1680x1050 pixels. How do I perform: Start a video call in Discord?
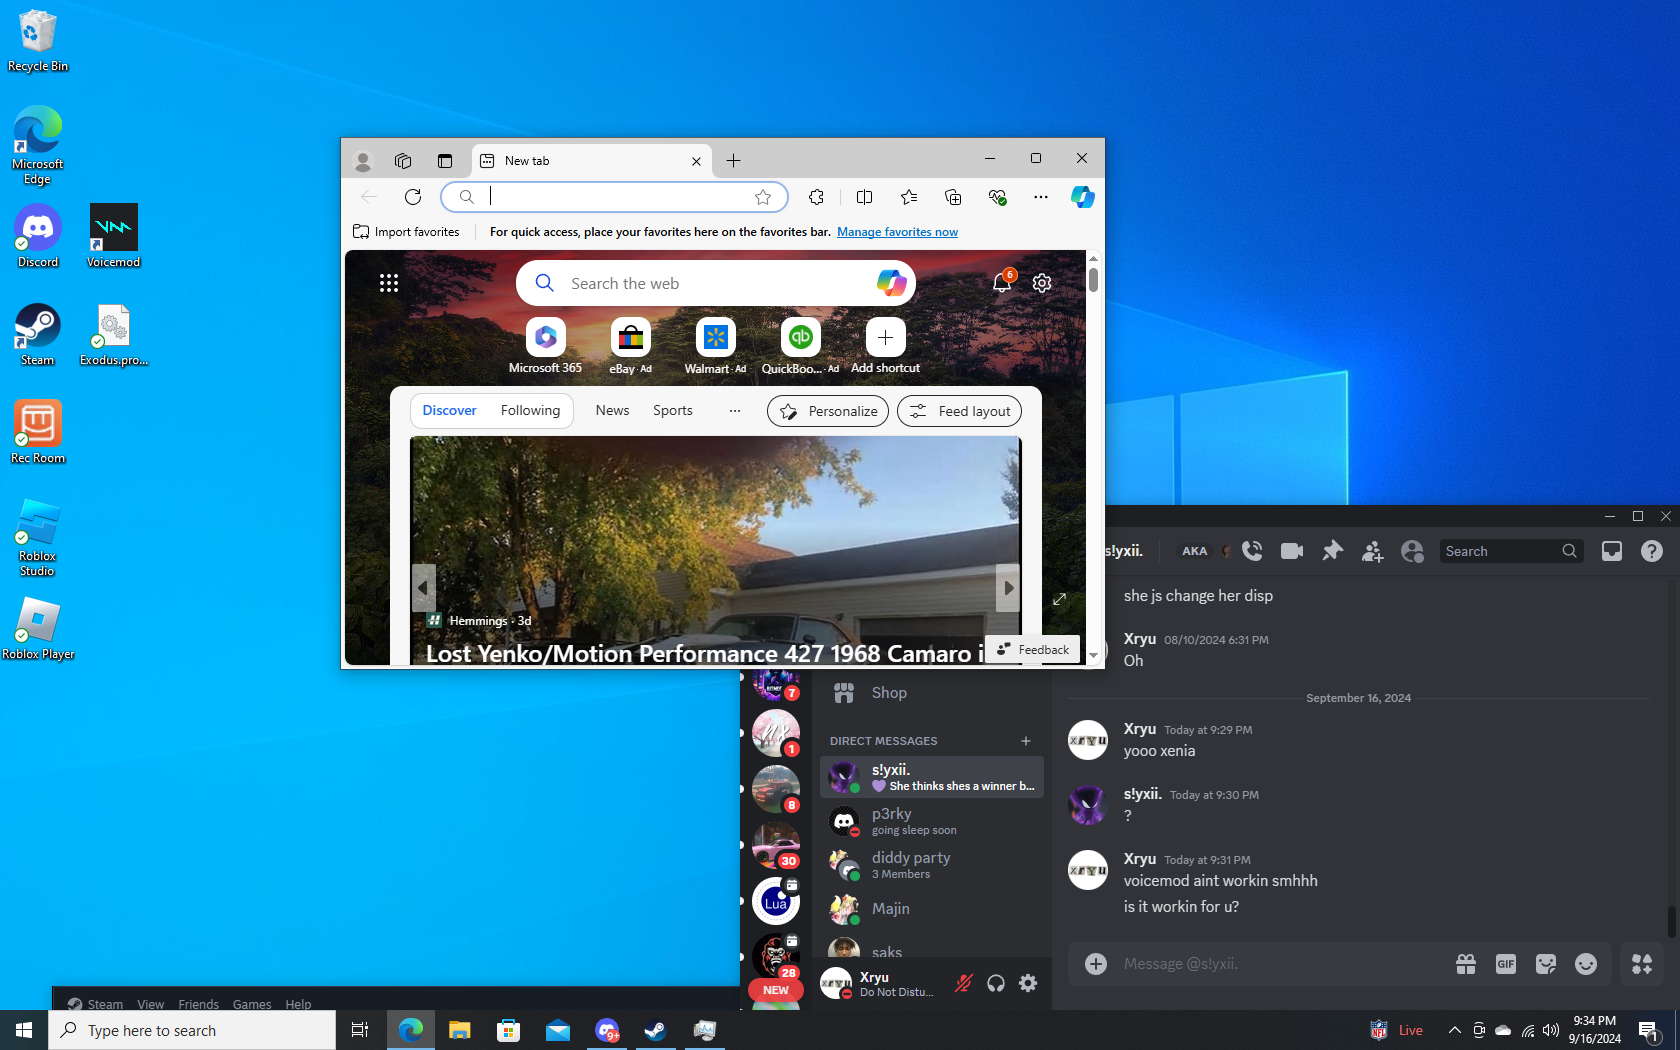point(1292,551)
